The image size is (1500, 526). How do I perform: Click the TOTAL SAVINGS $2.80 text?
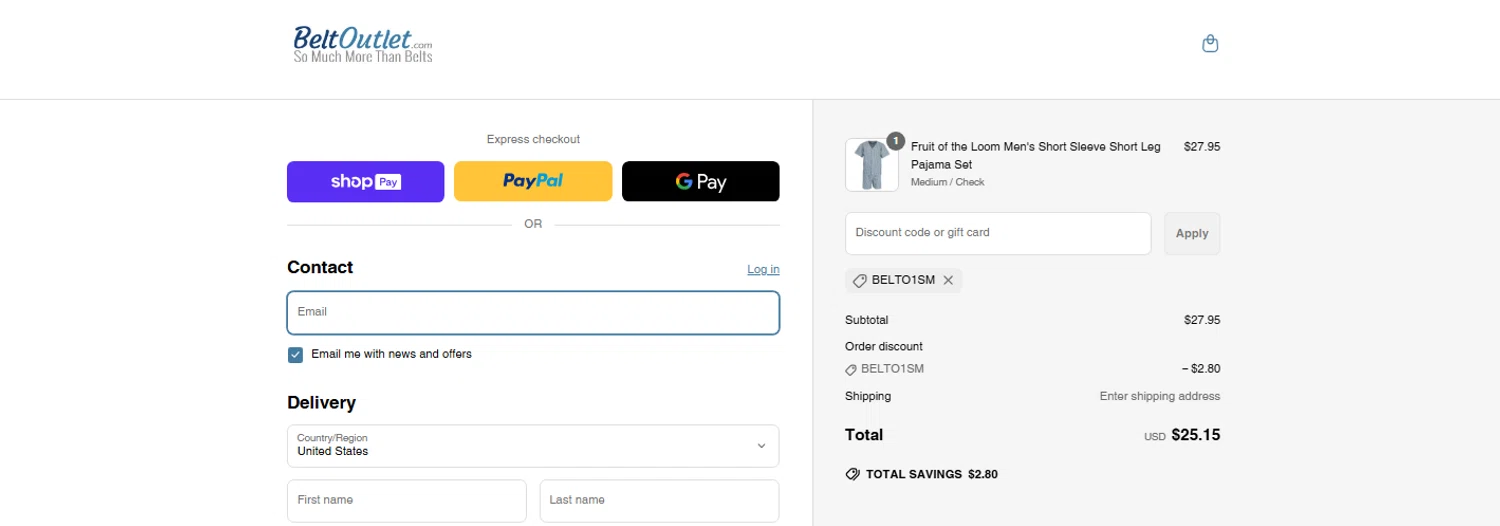click(x=932, y=474)
